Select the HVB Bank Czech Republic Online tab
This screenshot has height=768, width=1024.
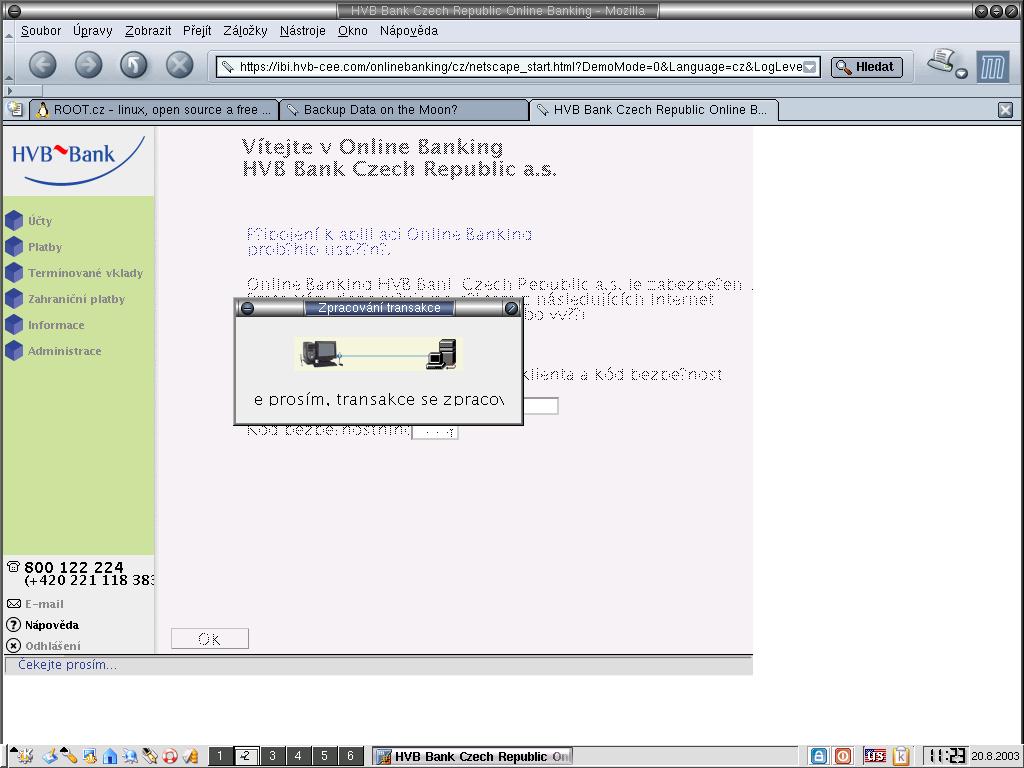pyautogui.click(x=654, y=110)
